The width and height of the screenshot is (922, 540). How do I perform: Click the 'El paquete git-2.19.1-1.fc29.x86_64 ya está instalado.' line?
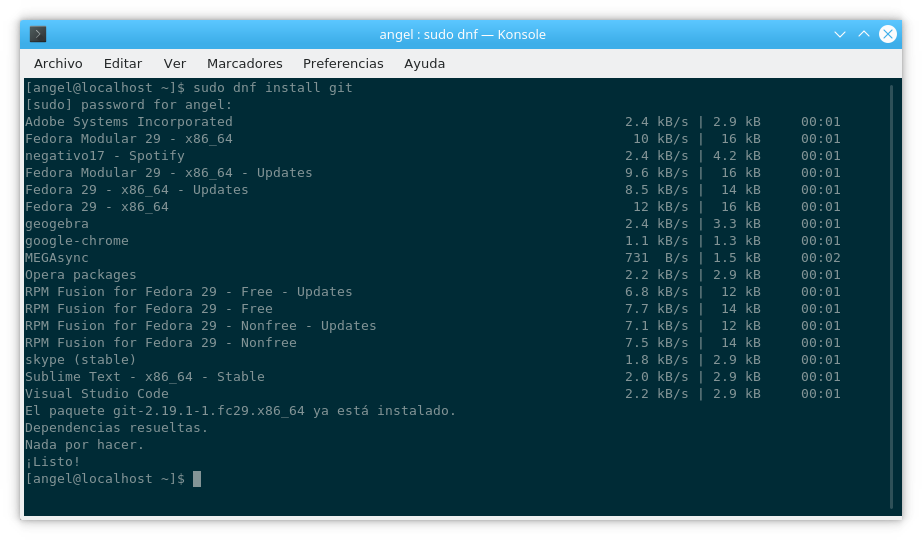(x=240, y=411)
